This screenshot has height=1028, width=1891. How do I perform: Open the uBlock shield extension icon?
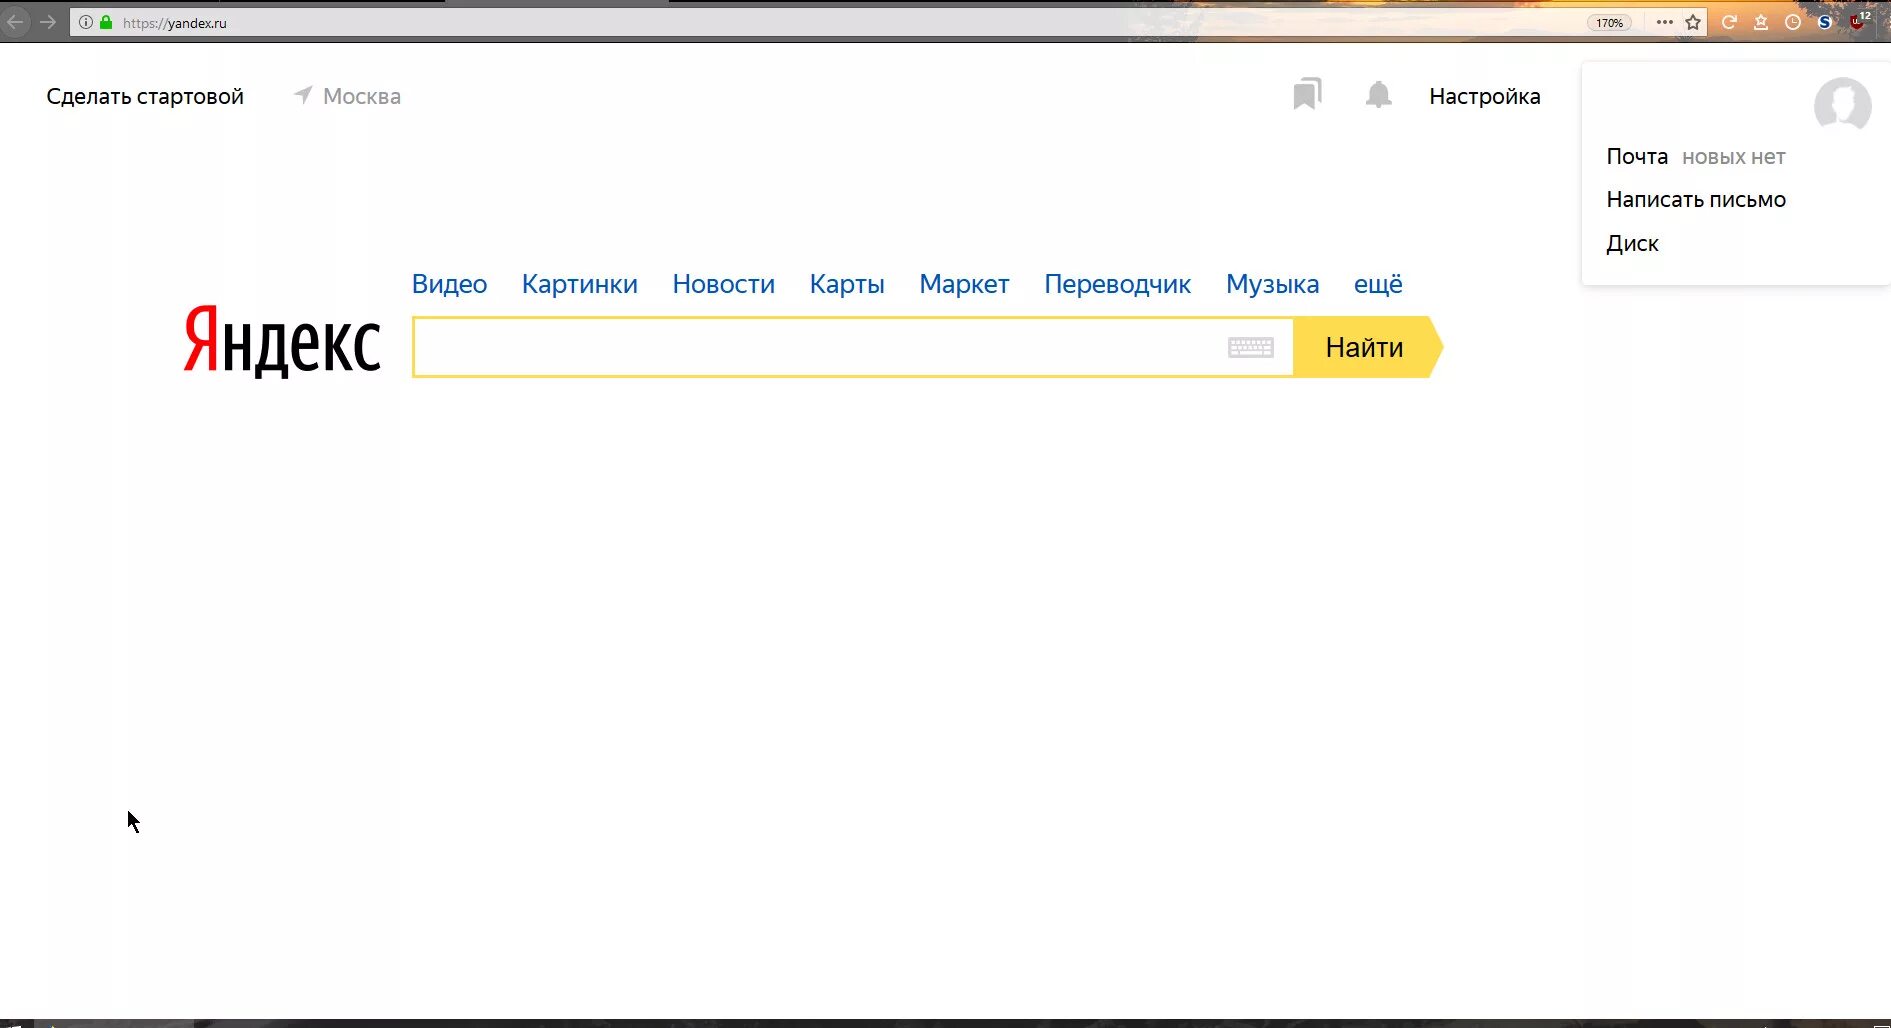coord(1858,21)
